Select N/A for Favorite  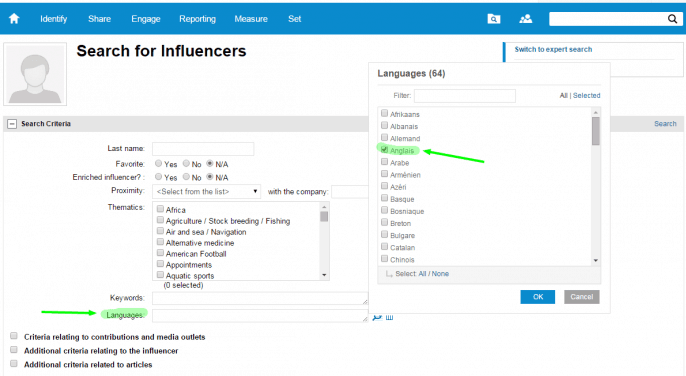(210, 163)
